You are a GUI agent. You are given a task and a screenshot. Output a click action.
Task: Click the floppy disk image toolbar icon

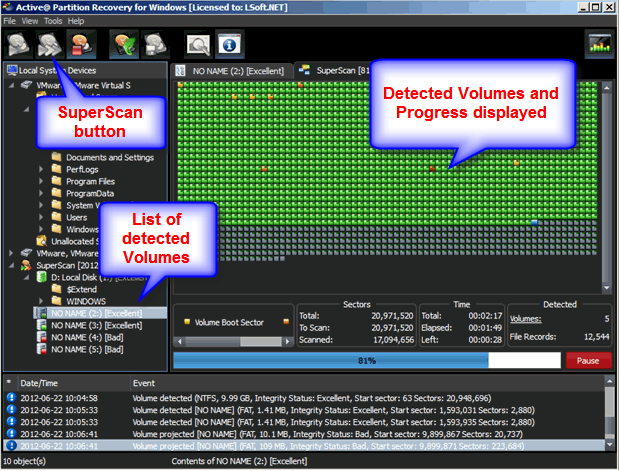155,44
